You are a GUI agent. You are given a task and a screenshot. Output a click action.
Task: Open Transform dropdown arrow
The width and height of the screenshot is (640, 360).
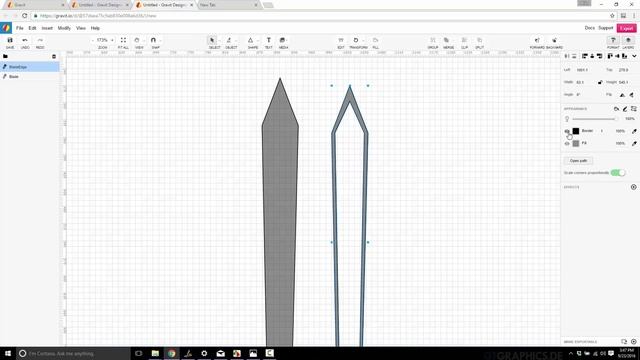click(363, 40)
